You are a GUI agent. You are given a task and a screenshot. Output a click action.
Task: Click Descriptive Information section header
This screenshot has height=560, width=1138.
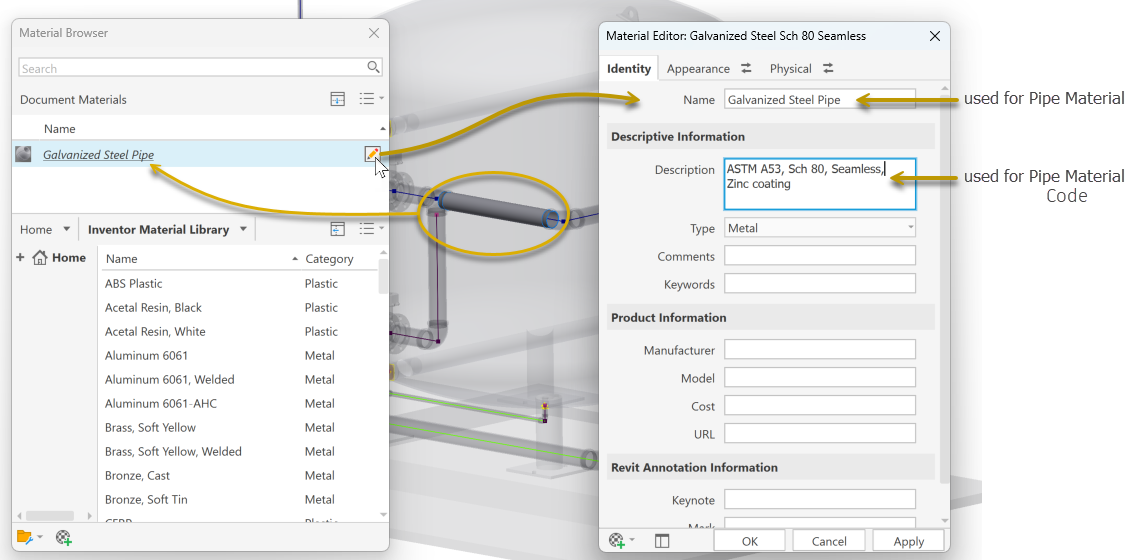771,136
